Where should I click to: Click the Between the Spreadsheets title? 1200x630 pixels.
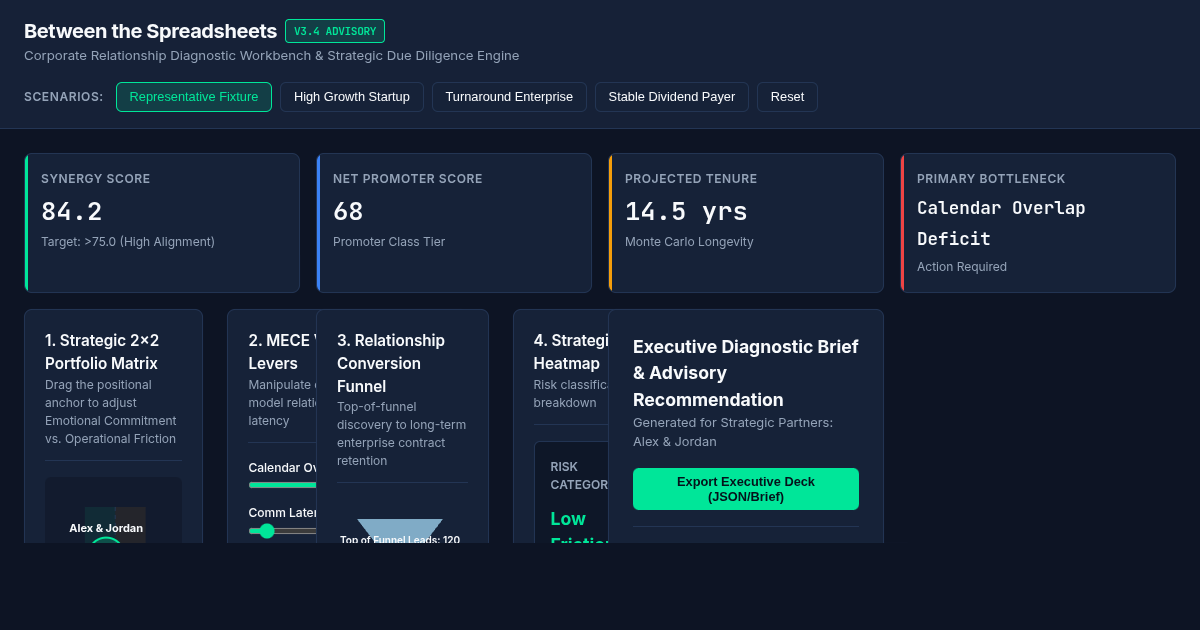tap(150, 31)
